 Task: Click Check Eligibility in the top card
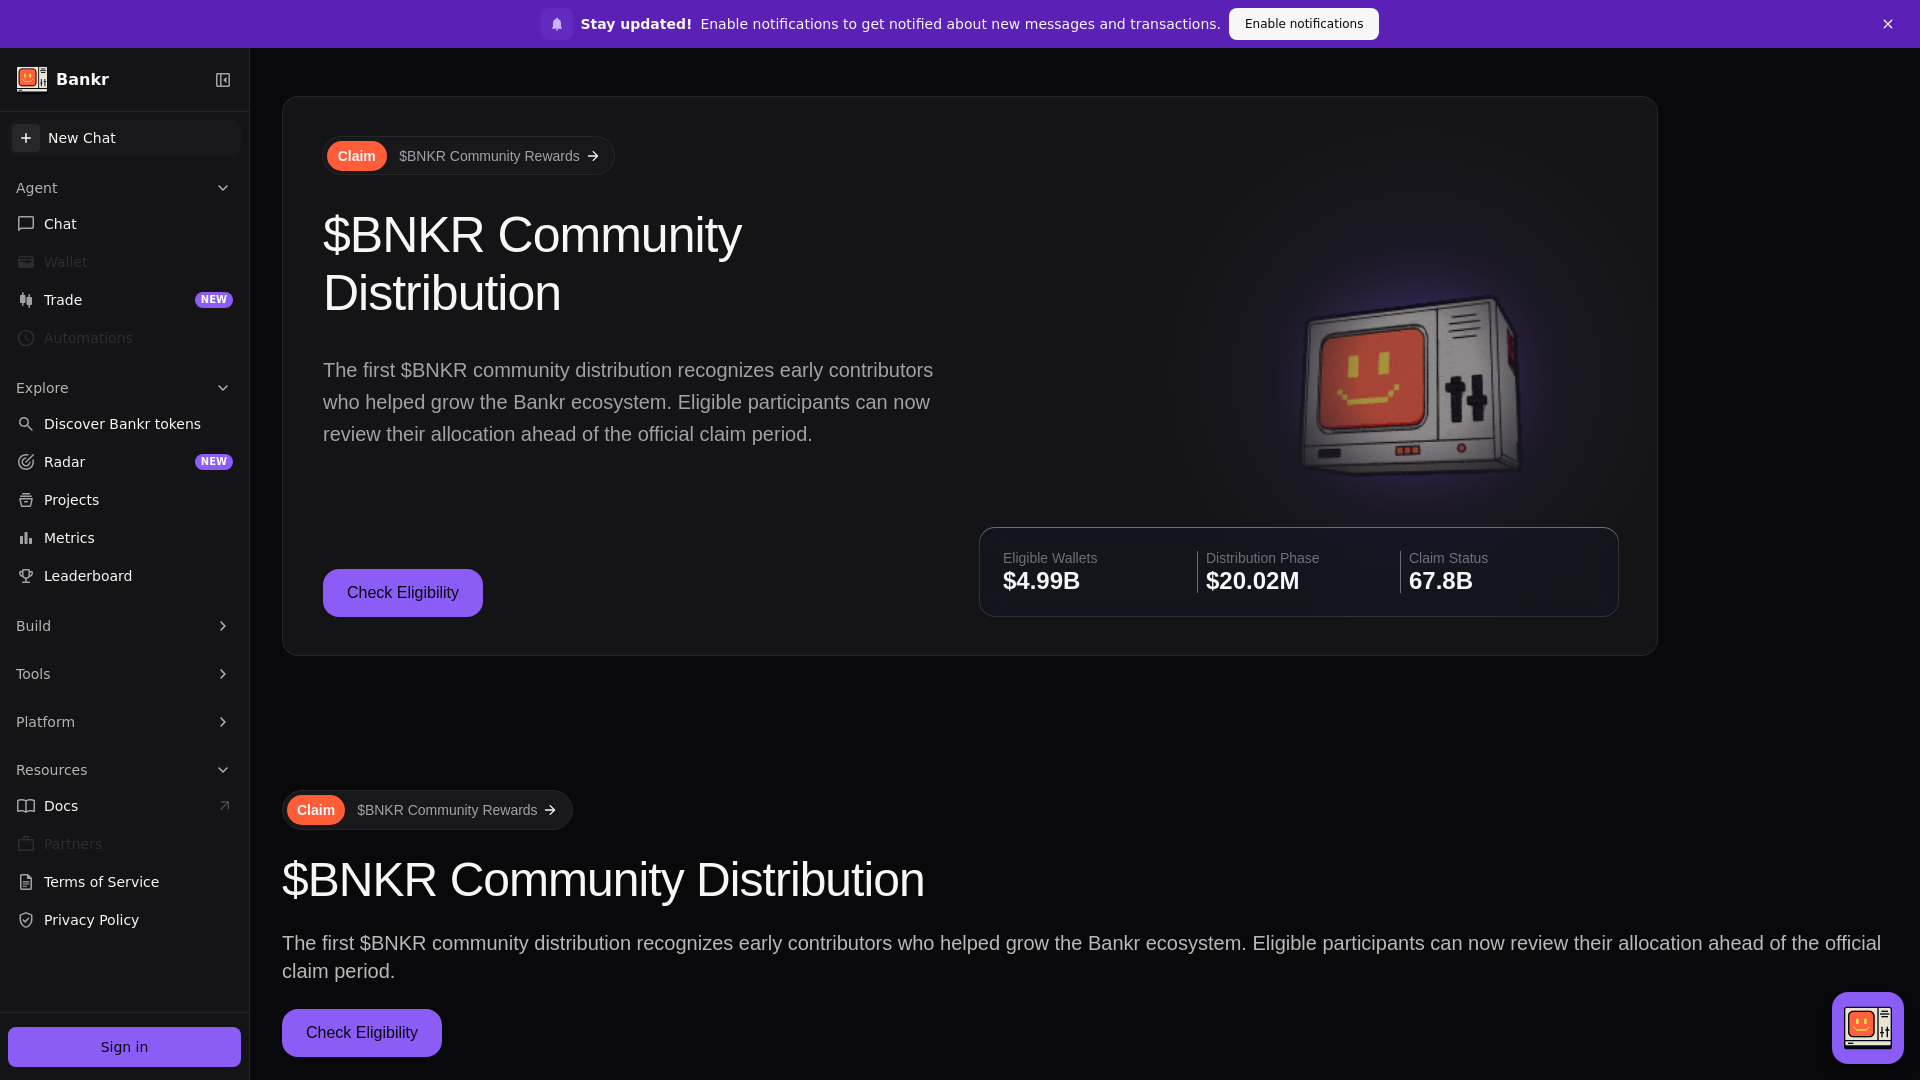(403, 593)
